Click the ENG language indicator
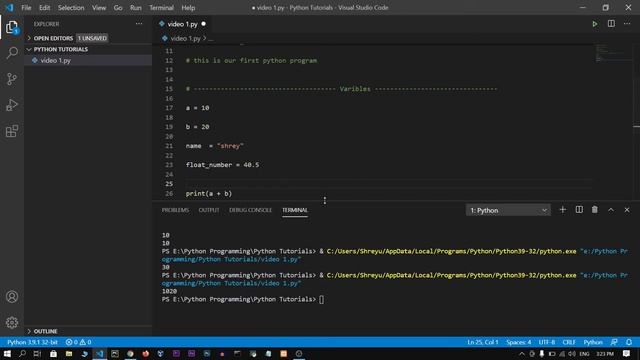This screenshot has width=640, height=360. coord(584,353)
